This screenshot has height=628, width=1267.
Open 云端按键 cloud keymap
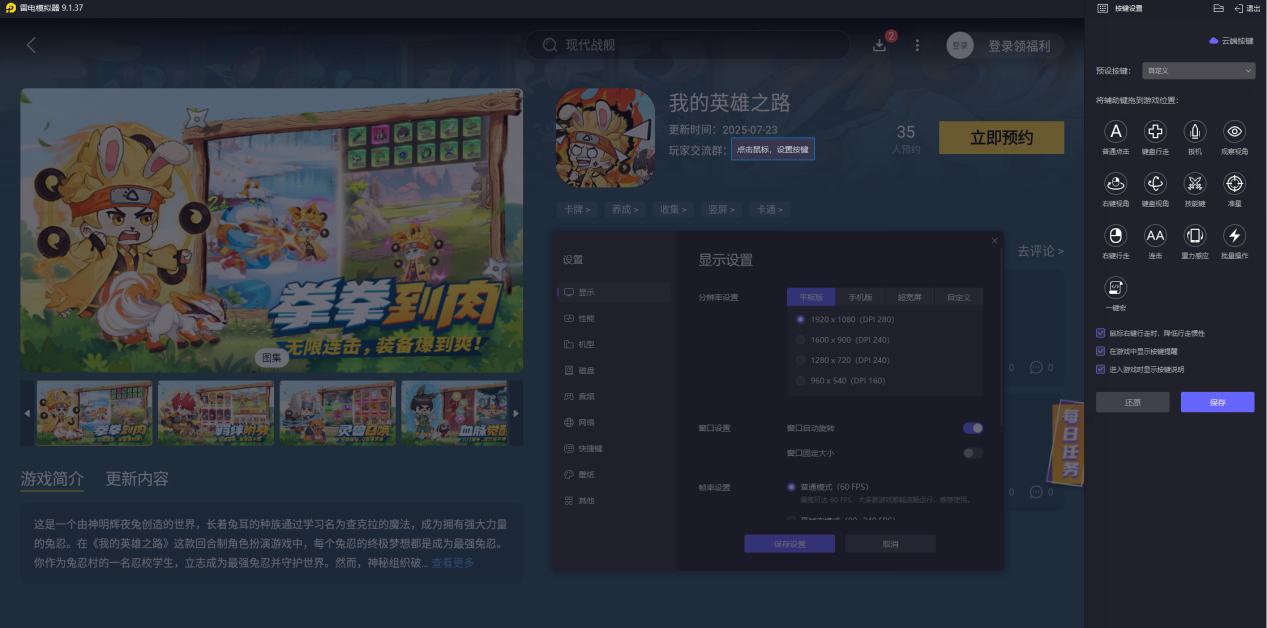click(x=1231, y=41)
